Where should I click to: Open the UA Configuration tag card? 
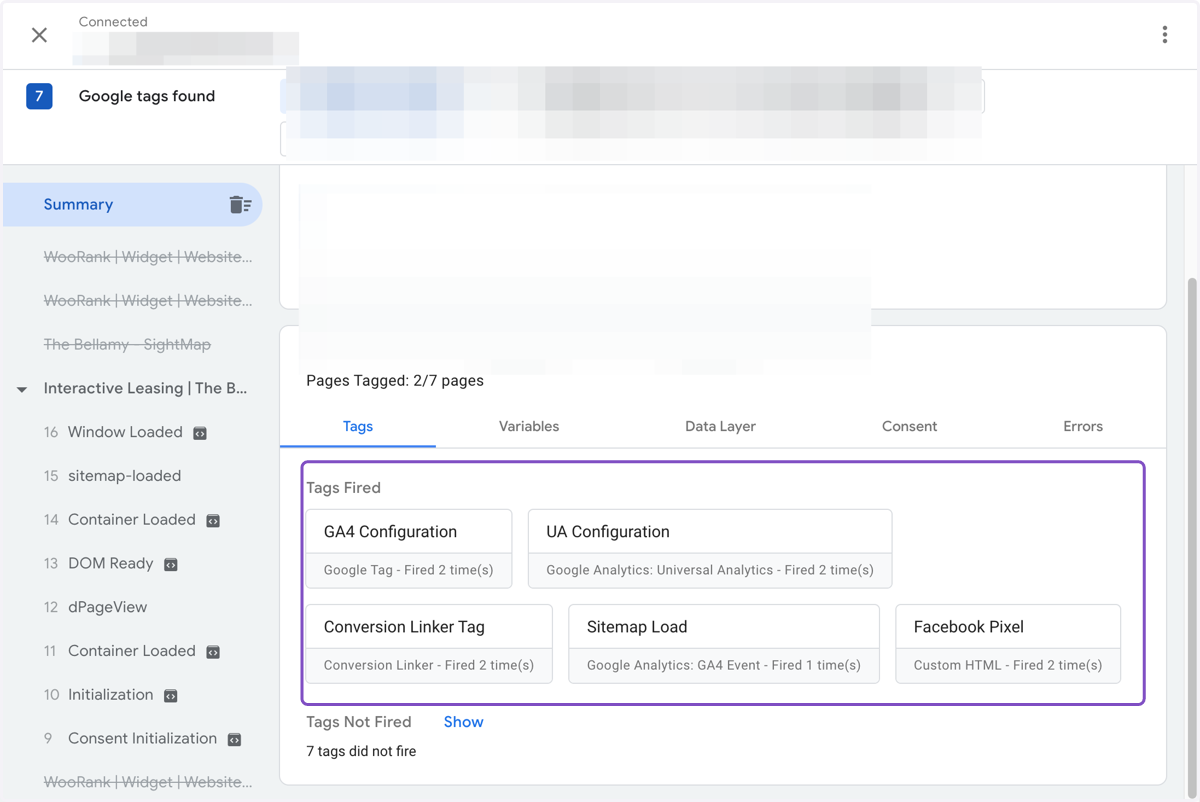click(710, 549)
